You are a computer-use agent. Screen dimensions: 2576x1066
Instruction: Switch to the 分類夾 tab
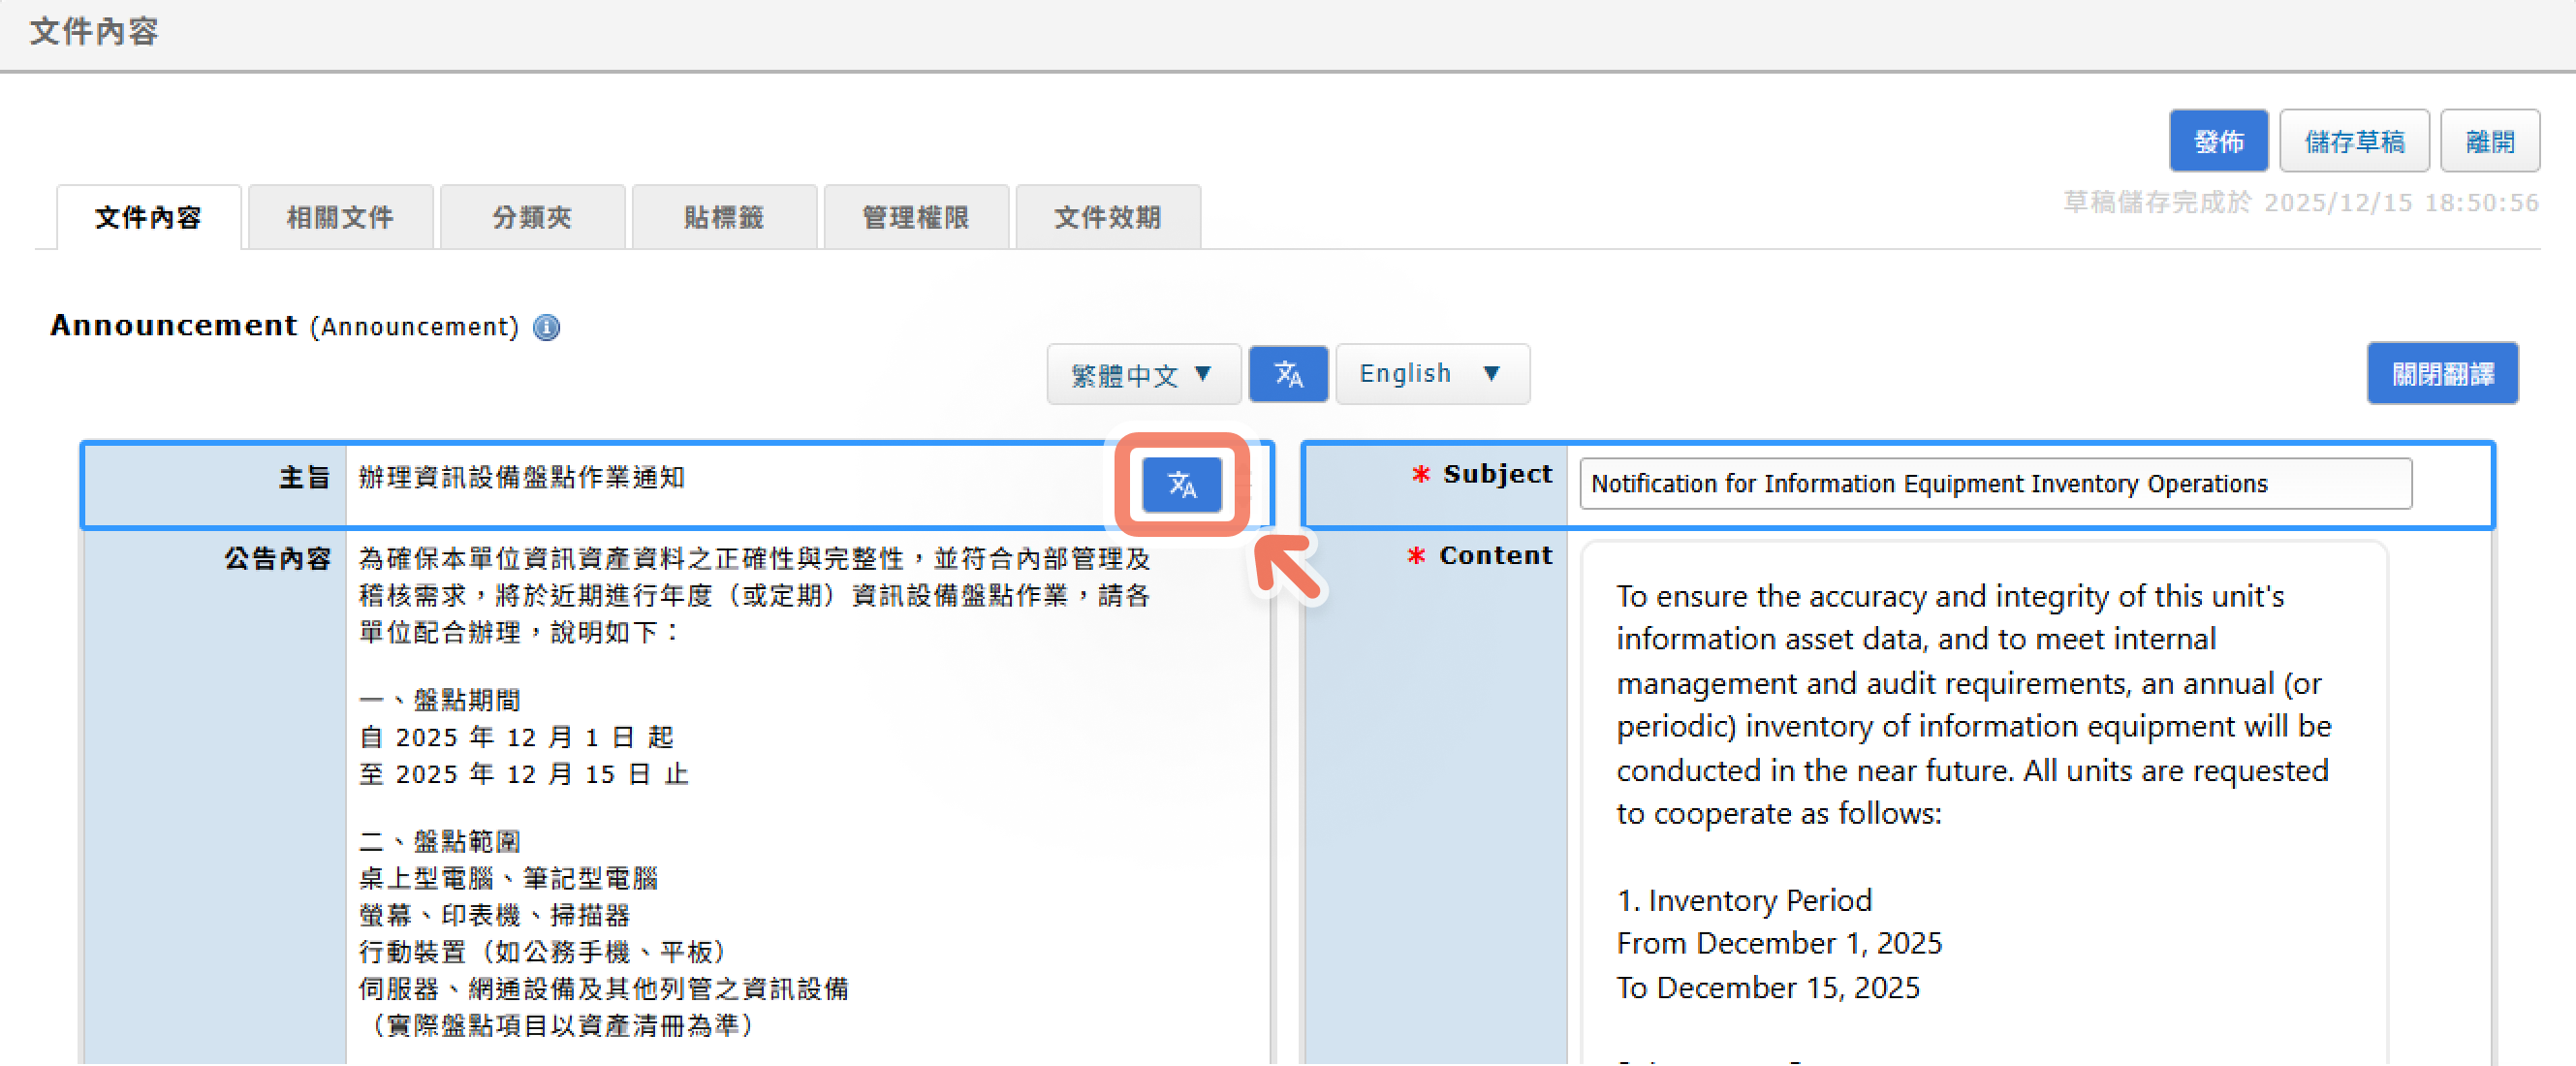click(532, 217)
